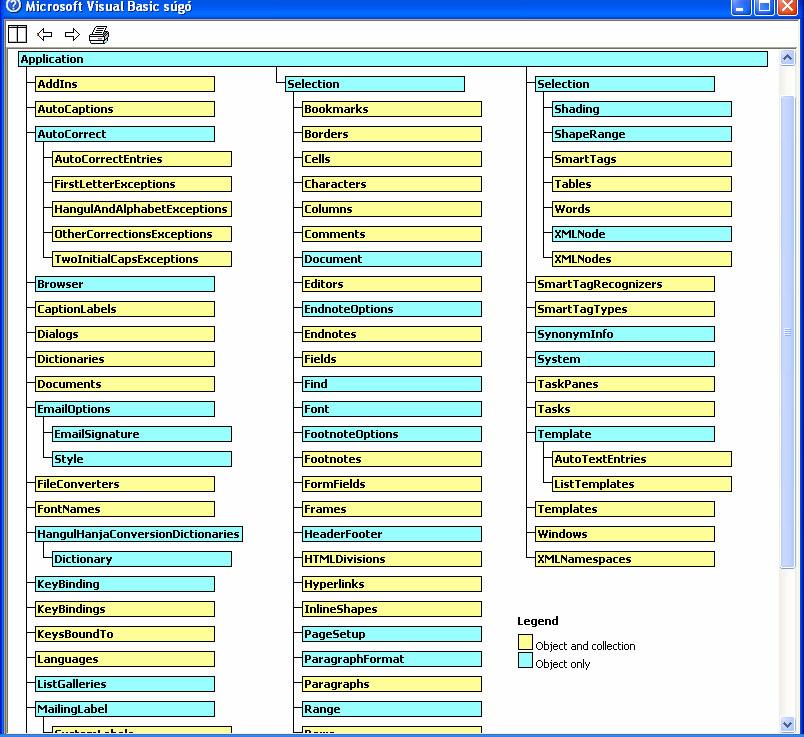Click the FontNames box
Image resolution: width=804 pixels, height=737 pixels.
point(125,509)
